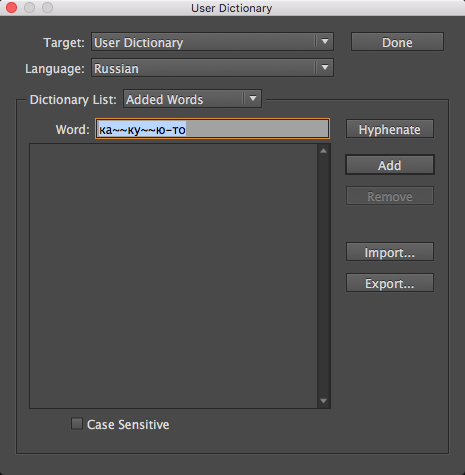Click the Export... button
This screenshot has height=475, width=465.
(390, 283)
